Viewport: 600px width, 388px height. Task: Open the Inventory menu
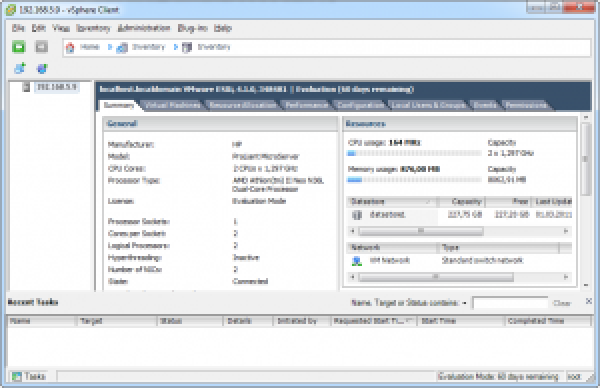click(93, 28)
